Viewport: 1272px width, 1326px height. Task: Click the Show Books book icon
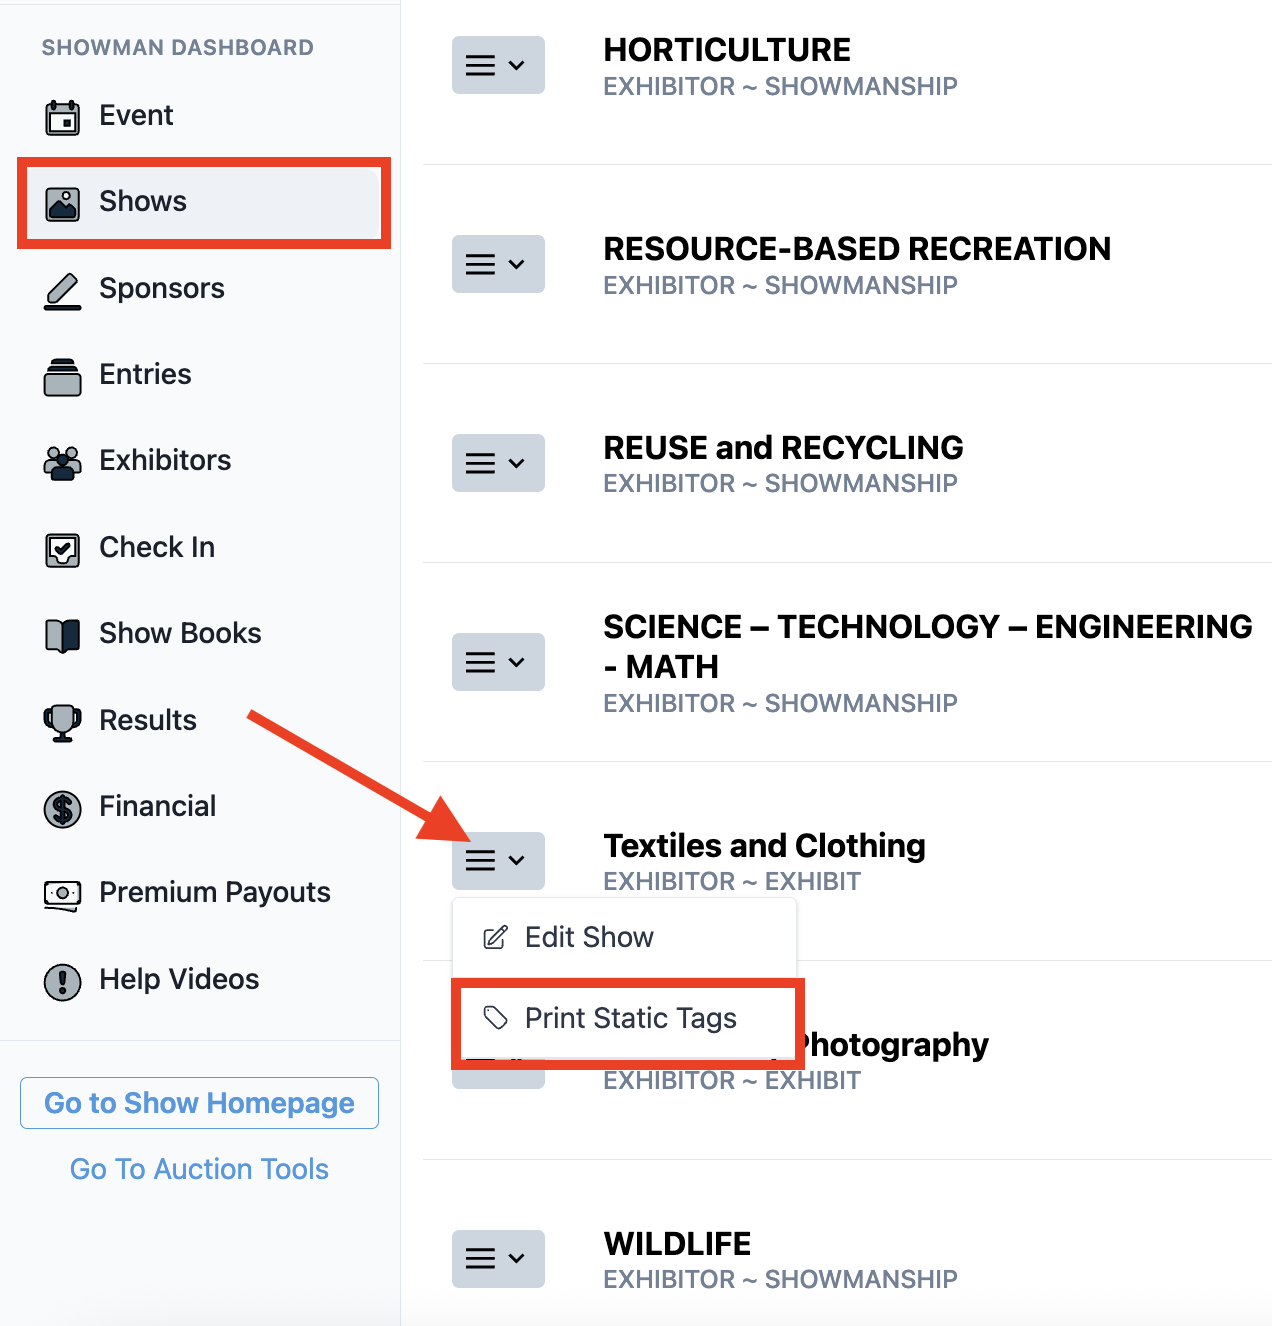click(63, 635)
